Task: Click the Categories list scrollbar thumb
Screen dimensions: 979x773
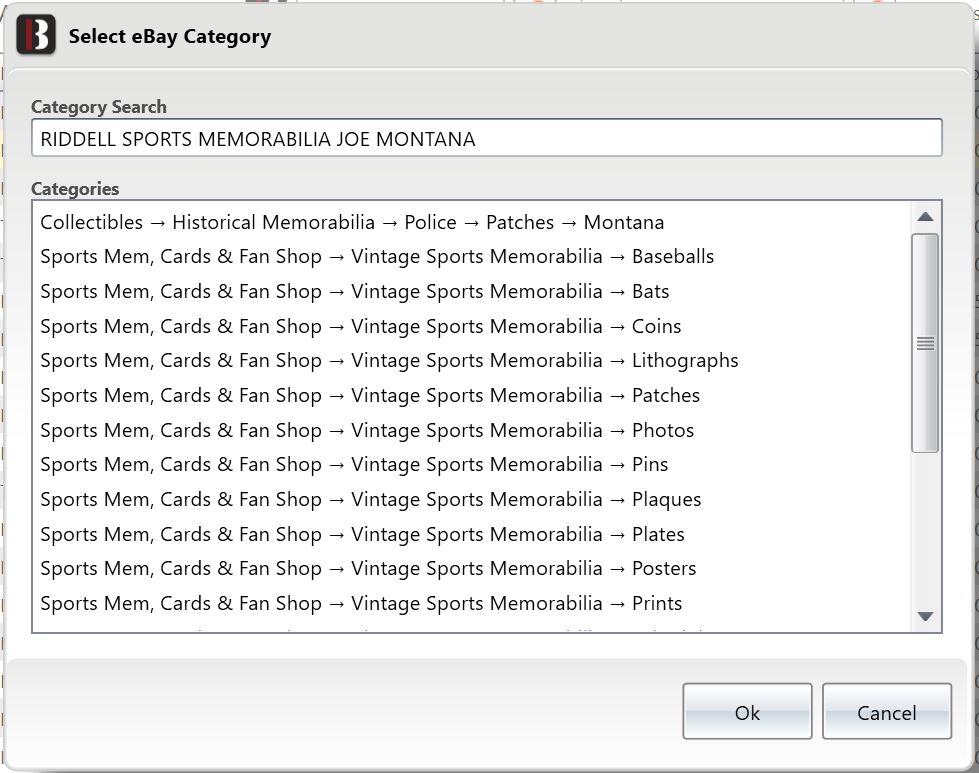Action: [x=925, y=343]
